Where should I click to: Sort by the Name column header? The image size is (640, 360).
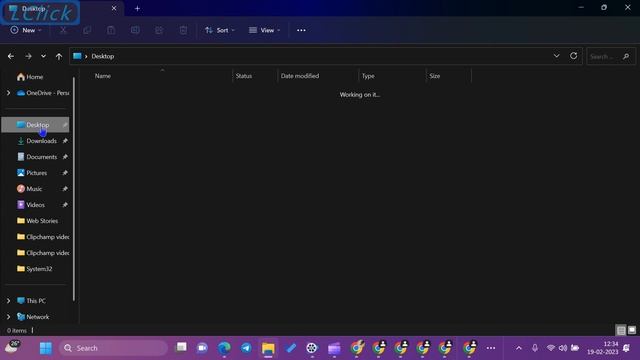coord(102,76)
